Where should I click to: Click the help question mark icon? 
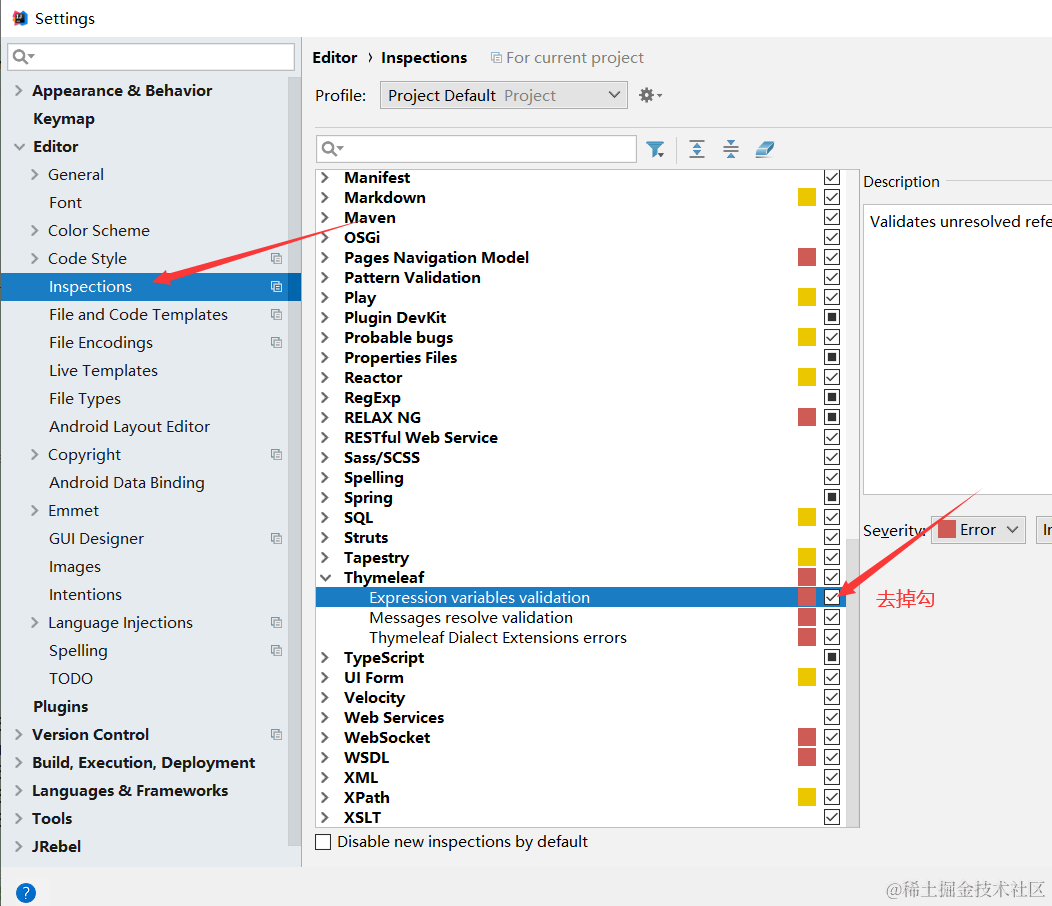[25, 893]
